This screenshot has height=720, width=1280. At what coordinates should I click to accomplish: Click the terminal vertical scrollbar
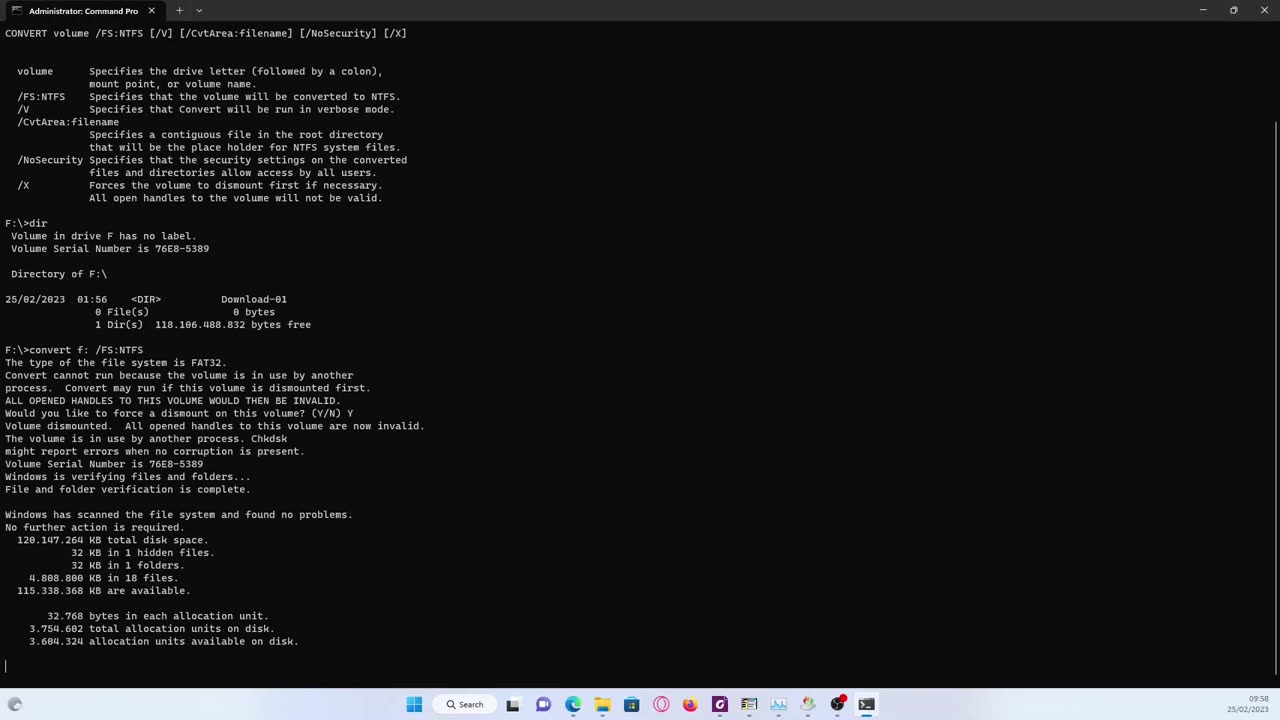[x=1275, y=400]
